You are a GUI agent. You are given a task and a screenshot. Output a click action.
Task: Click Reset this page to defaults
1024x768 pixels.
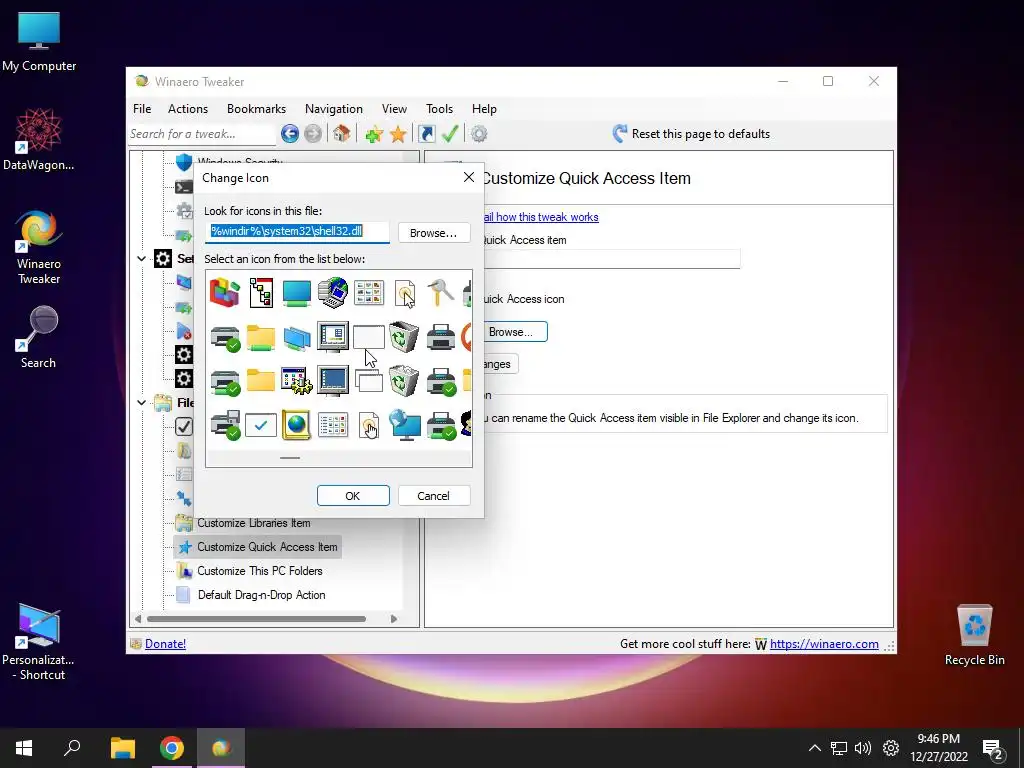691,134
